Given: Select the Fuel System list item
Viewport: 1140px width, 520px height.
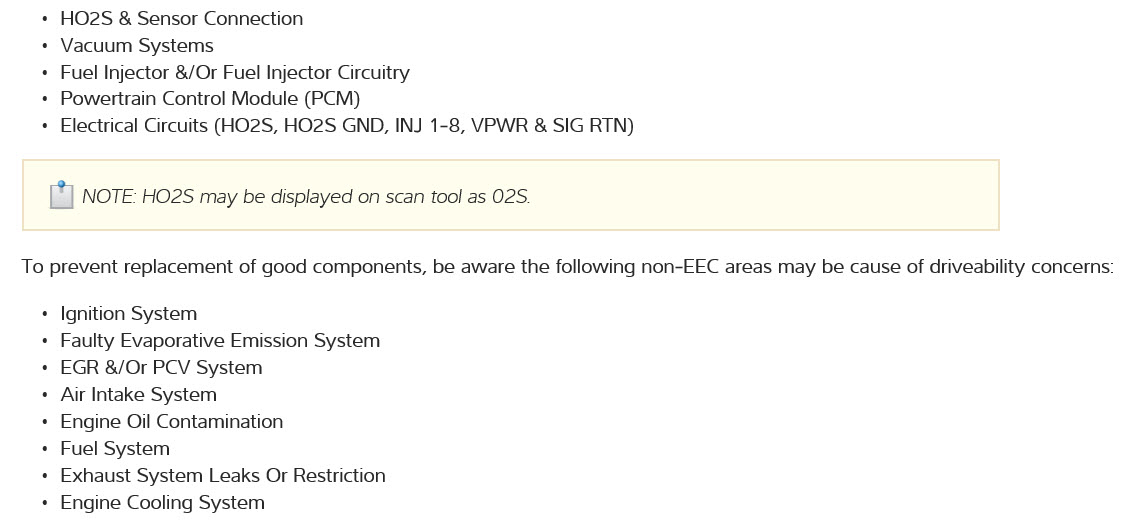Looking at the screenshot, I should 115,449.
